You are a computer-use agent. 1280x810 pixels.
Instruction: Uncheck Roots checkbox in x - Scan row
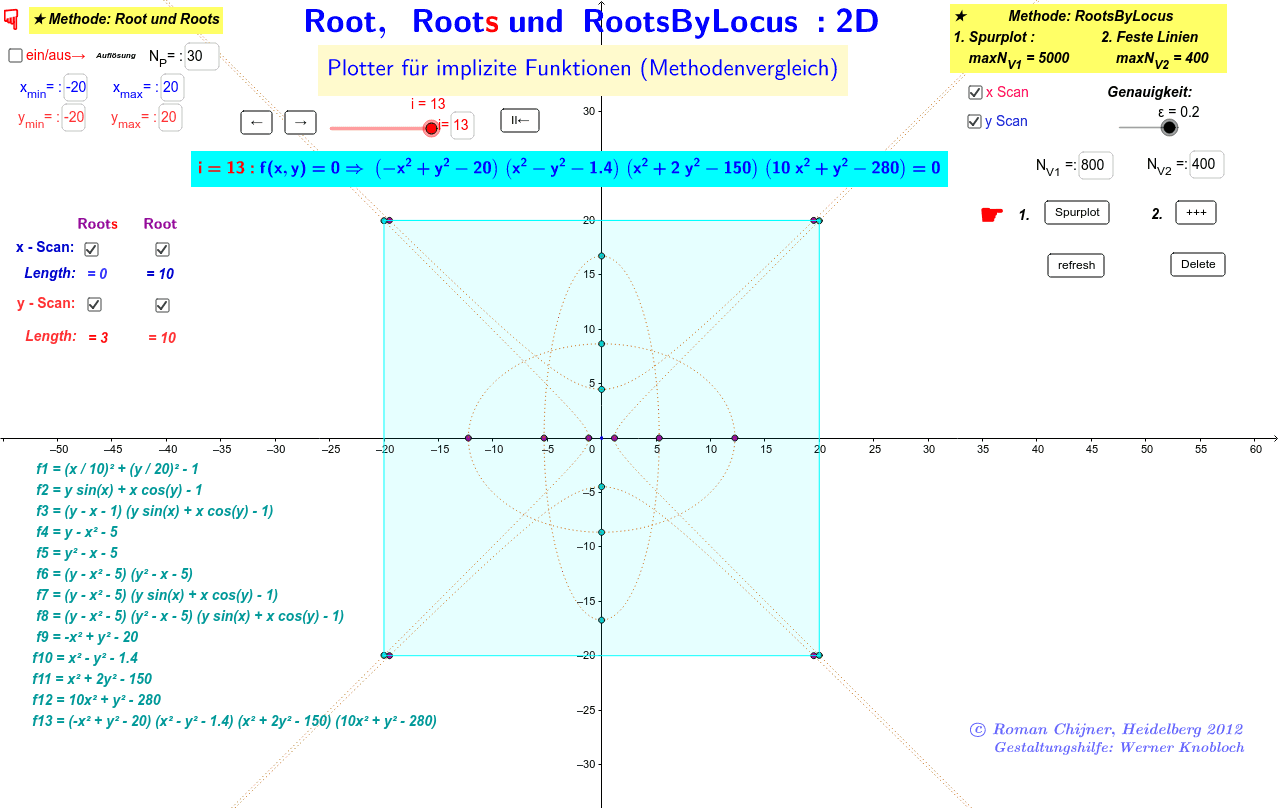(x=92, y=249)
